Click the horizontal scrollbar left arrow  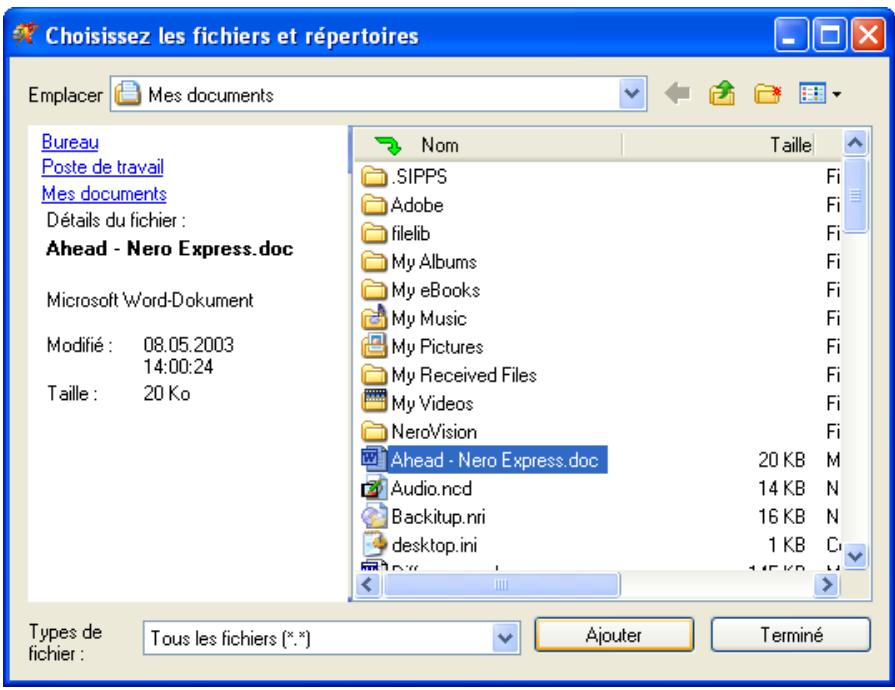tap(368, 584)
